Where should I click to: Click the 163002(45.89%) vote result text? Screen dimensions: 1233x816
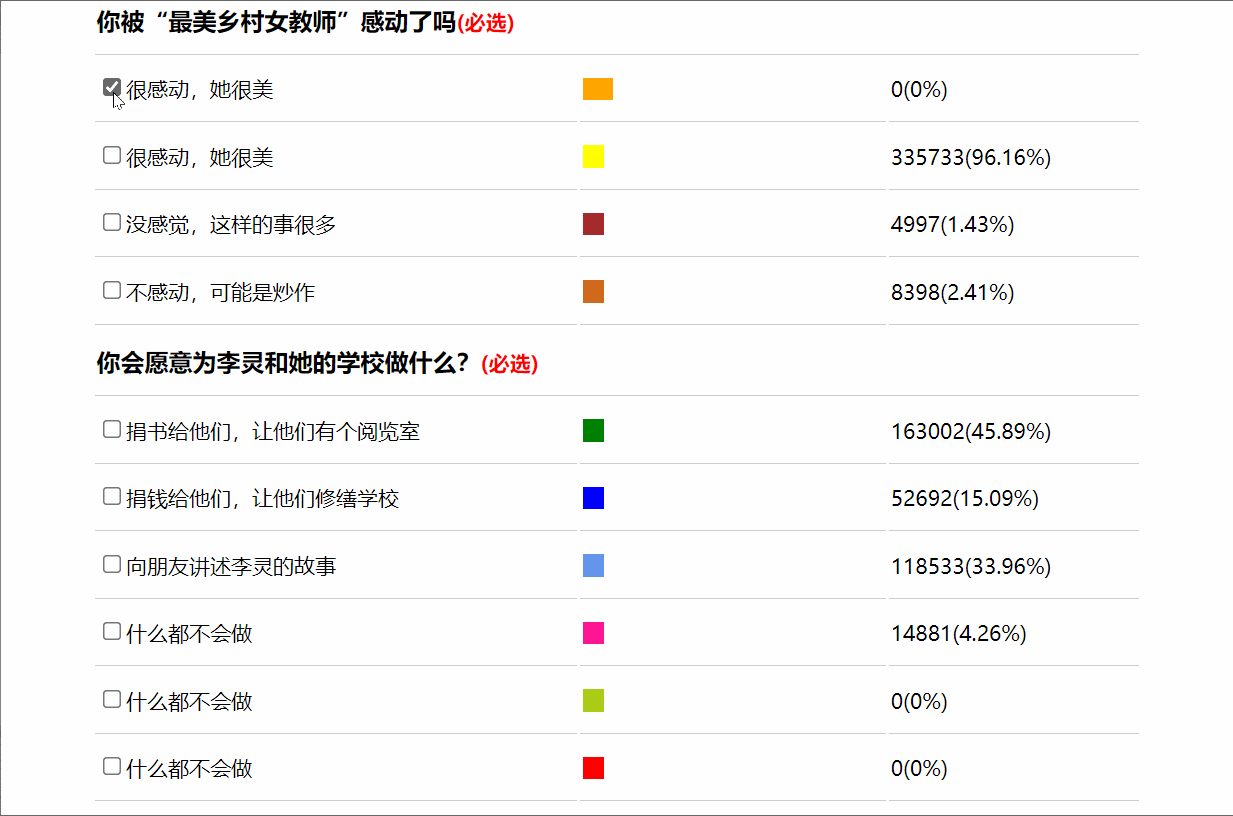tap(970, 432)
